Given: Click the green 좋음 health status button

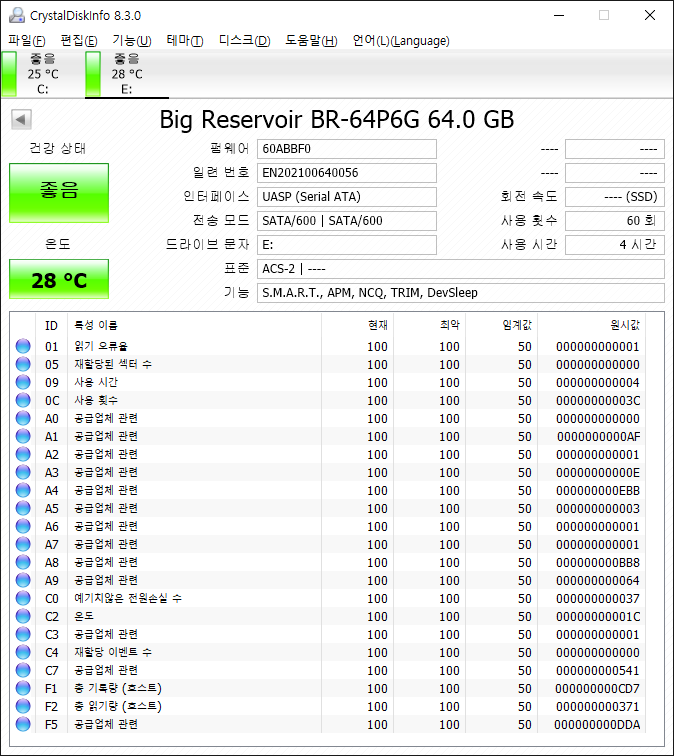Looking at the screenshot, I should tap(59, 193).
